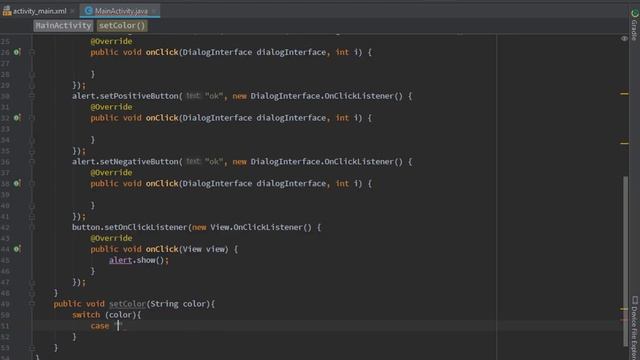Place cursor on alert.show() statement
The height and width of the screenshot is (360, 640).
click(x=139, y=260)
